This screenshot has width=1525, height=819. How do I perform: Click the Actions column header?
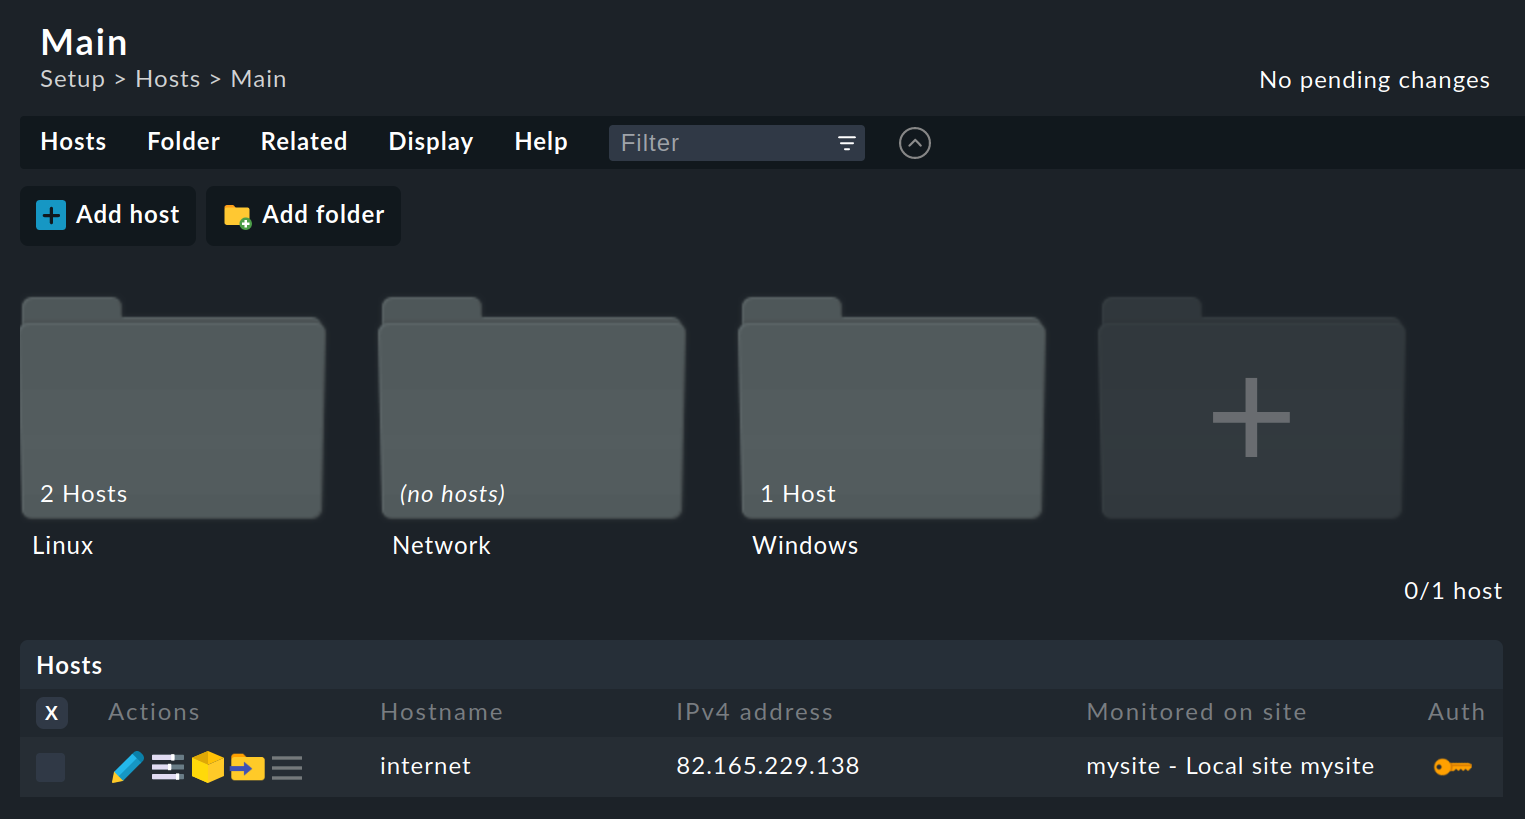coord(154,712)
